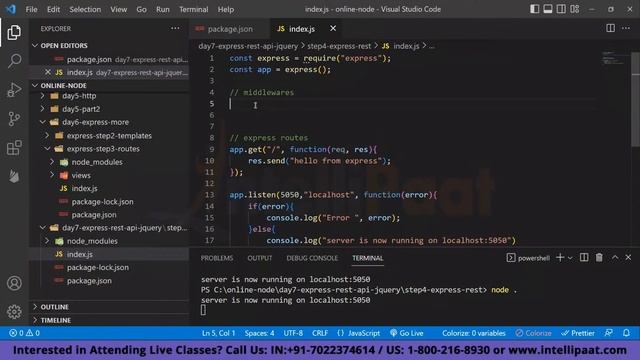
Task: Open terminal launch profile dropdown arrow
Action: click(570, 258)
